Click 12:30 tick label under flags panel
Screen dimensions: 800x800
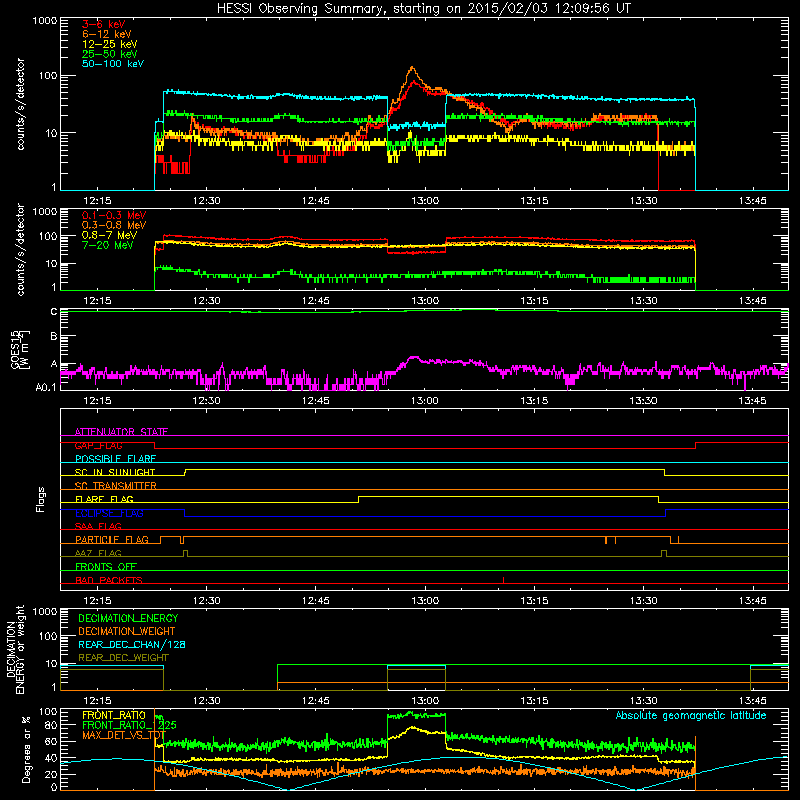coord(206,601)
